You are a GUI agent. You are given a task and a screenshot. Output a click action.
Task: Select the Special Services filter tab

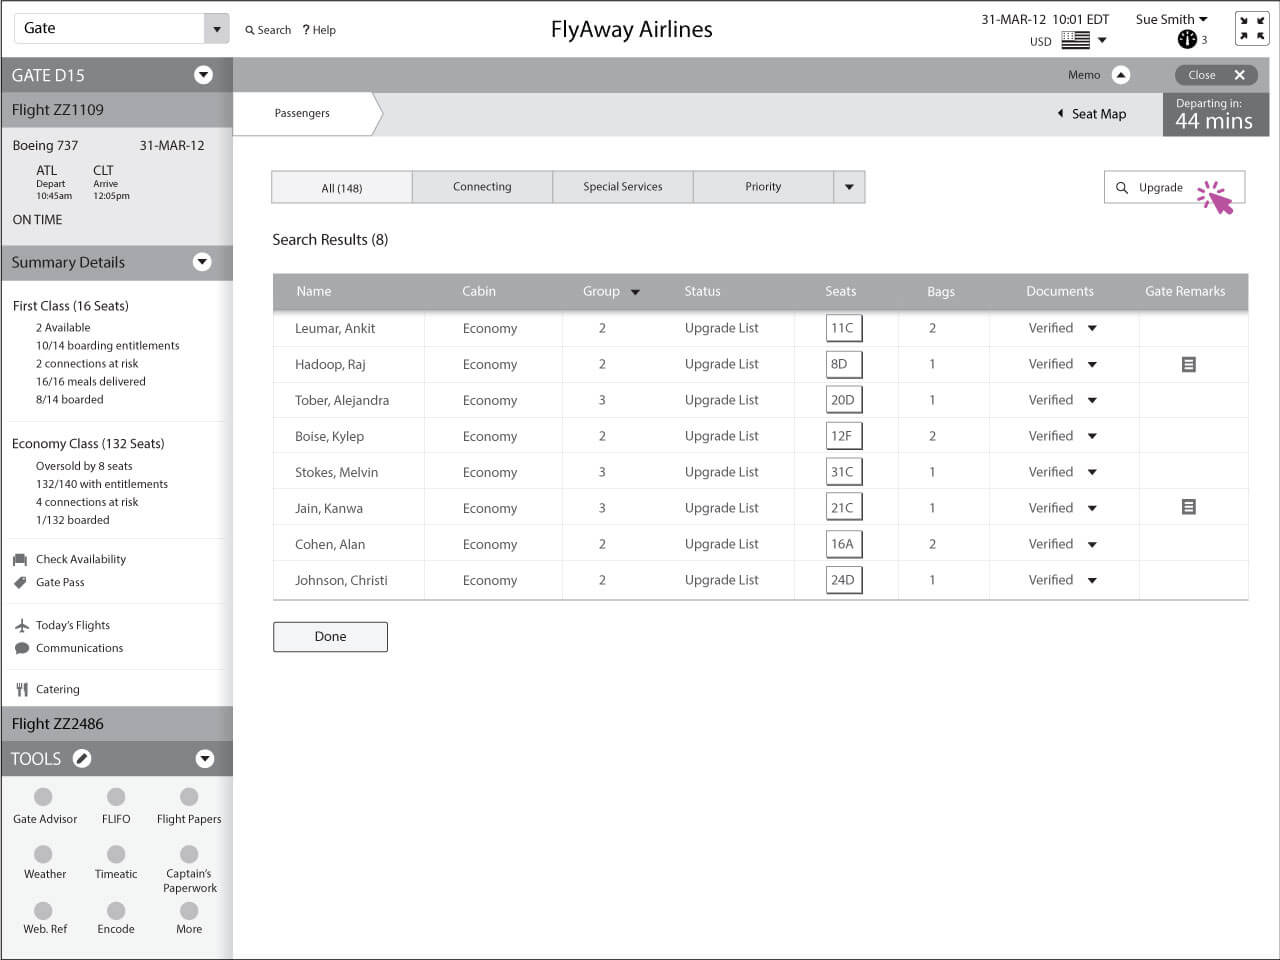point(622,186)
